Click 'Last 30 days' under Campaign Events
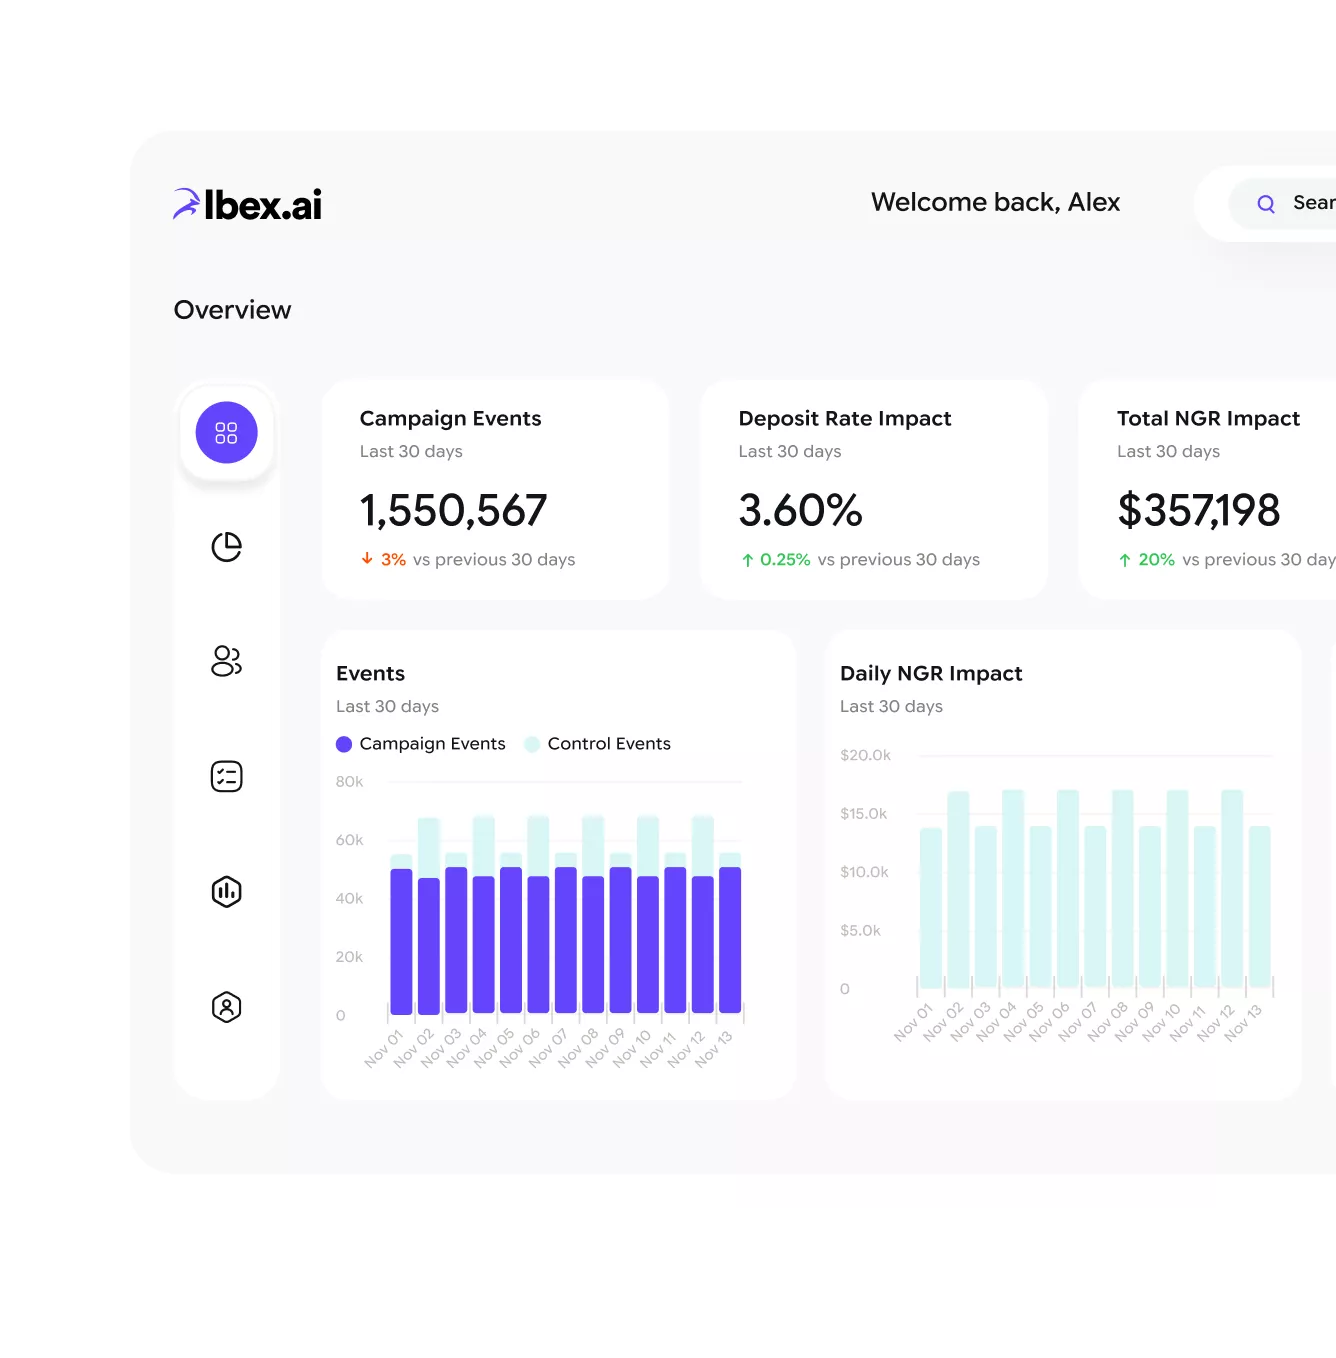 coord(411,451)
